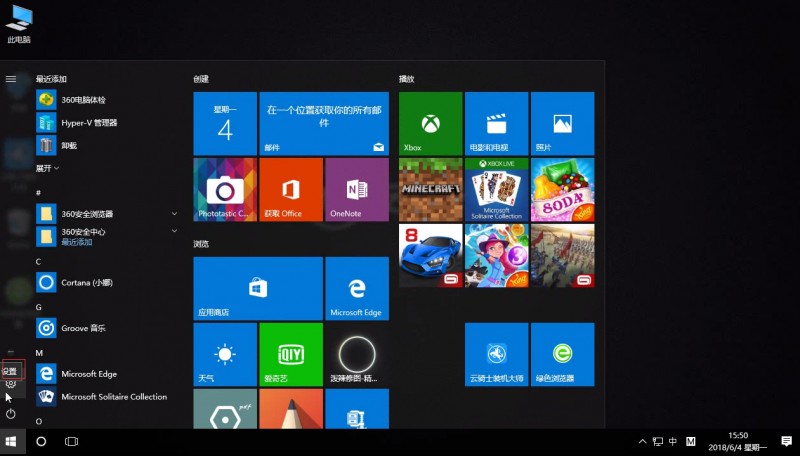Open the 应用商店 store tile
800x456 pixels.
[258, 288]
